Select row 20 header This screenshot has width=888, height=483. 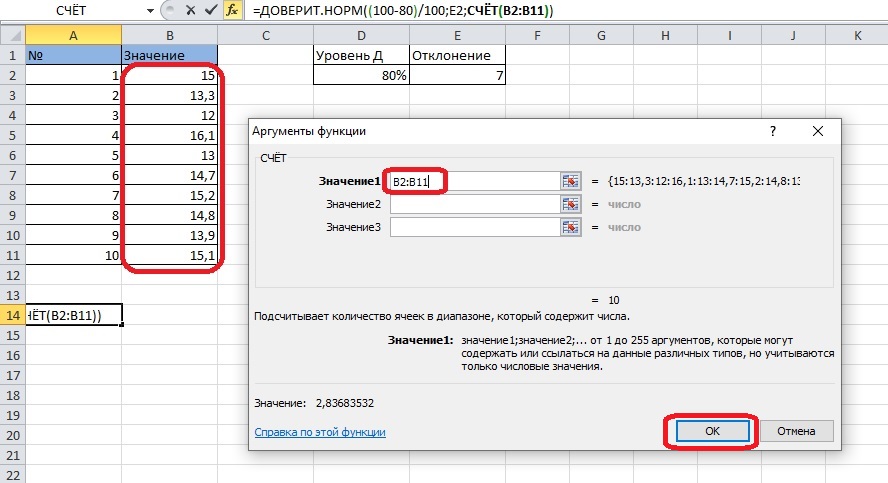click(x=12, y=435)
